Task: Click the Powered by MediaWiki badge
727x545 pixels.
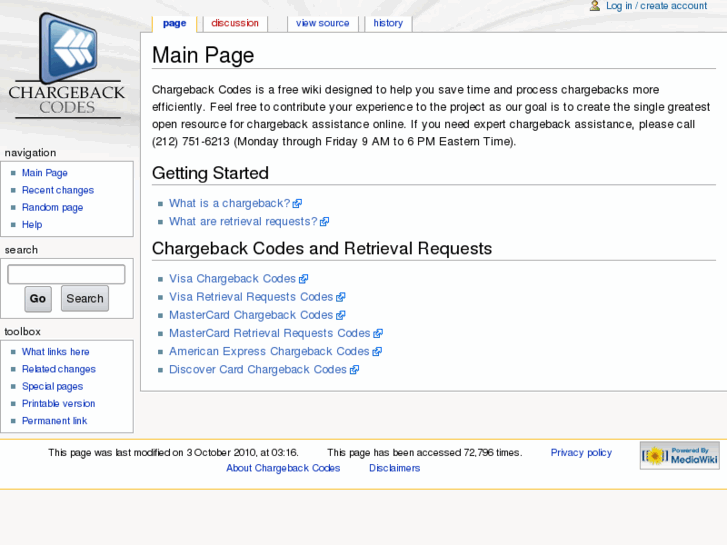Action: (x=679, y=456)
